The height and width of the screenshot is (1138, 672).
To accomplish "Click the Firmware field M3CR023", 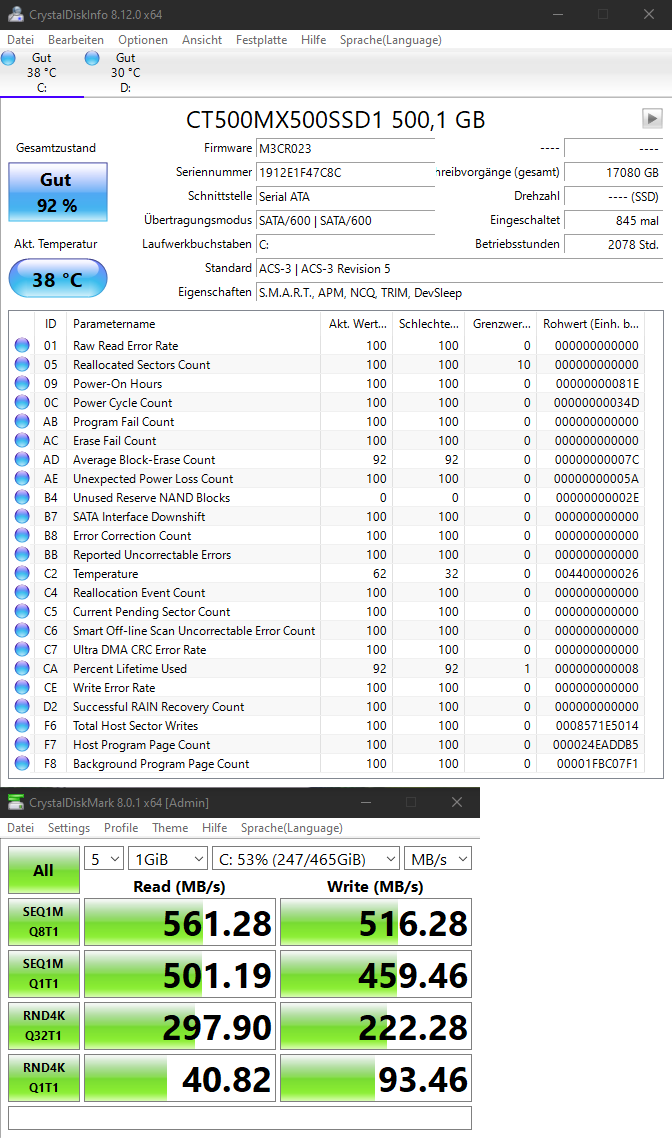I will pyautogui.click(x=345, y=148).
